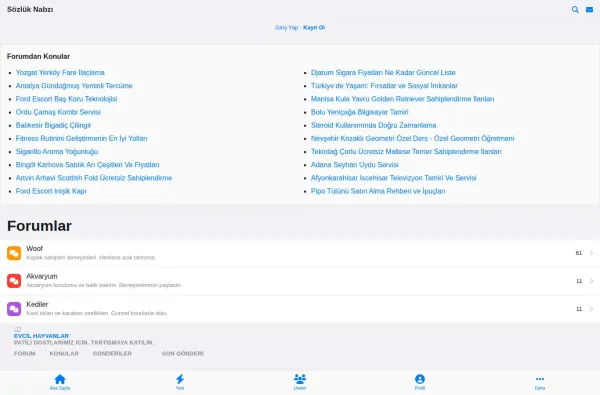Expand the Kediler forum chevron
600x395 pixels.
tap(591, 309)
